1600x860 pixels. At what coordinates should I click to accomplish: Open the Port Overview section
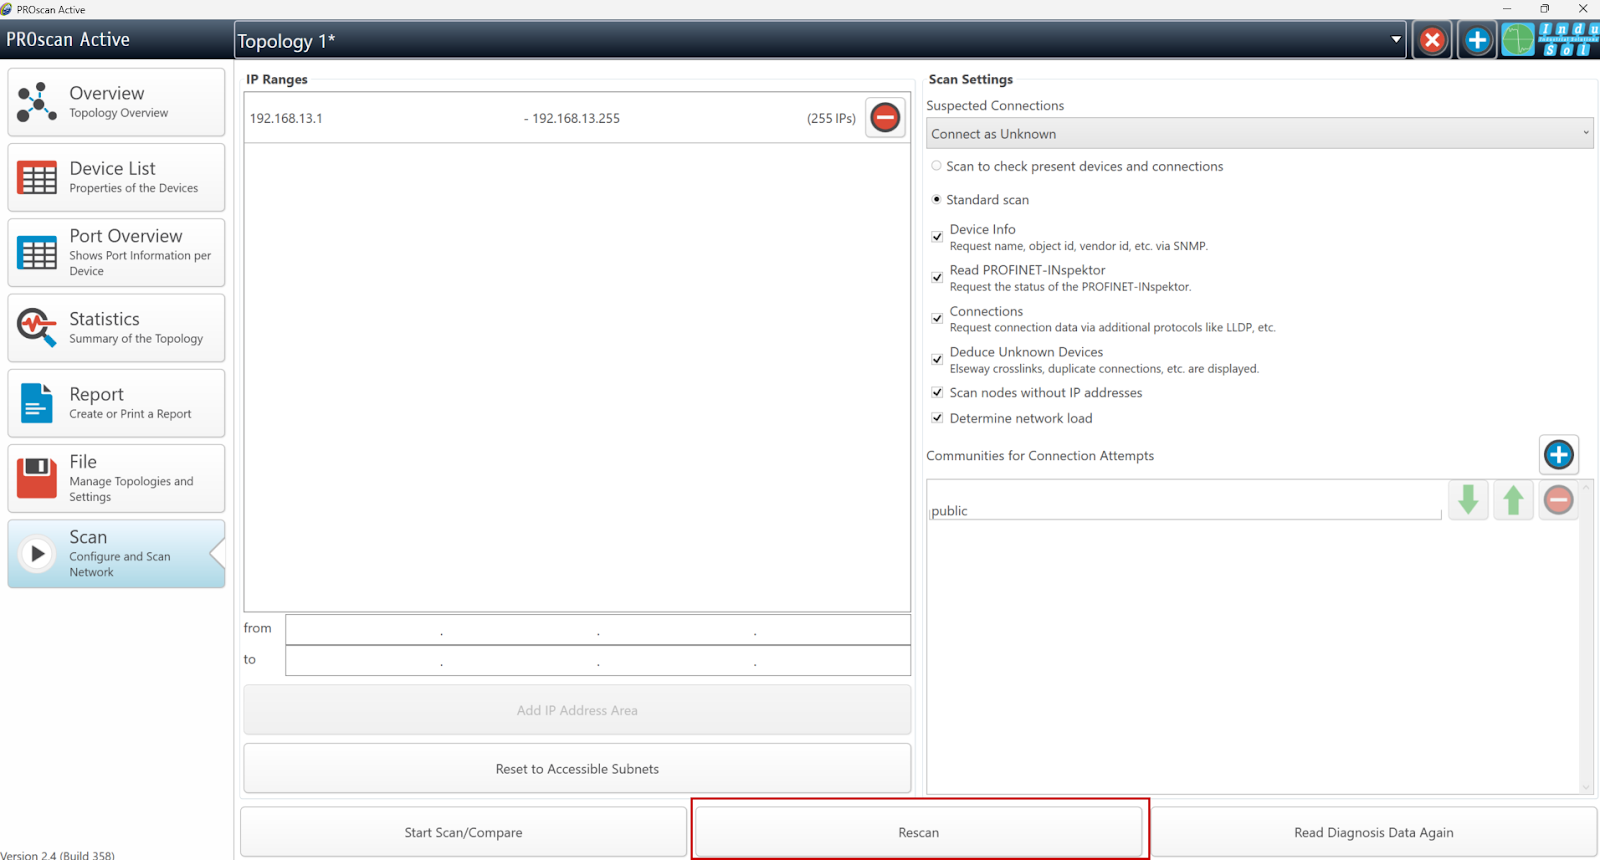click(116, 253)
